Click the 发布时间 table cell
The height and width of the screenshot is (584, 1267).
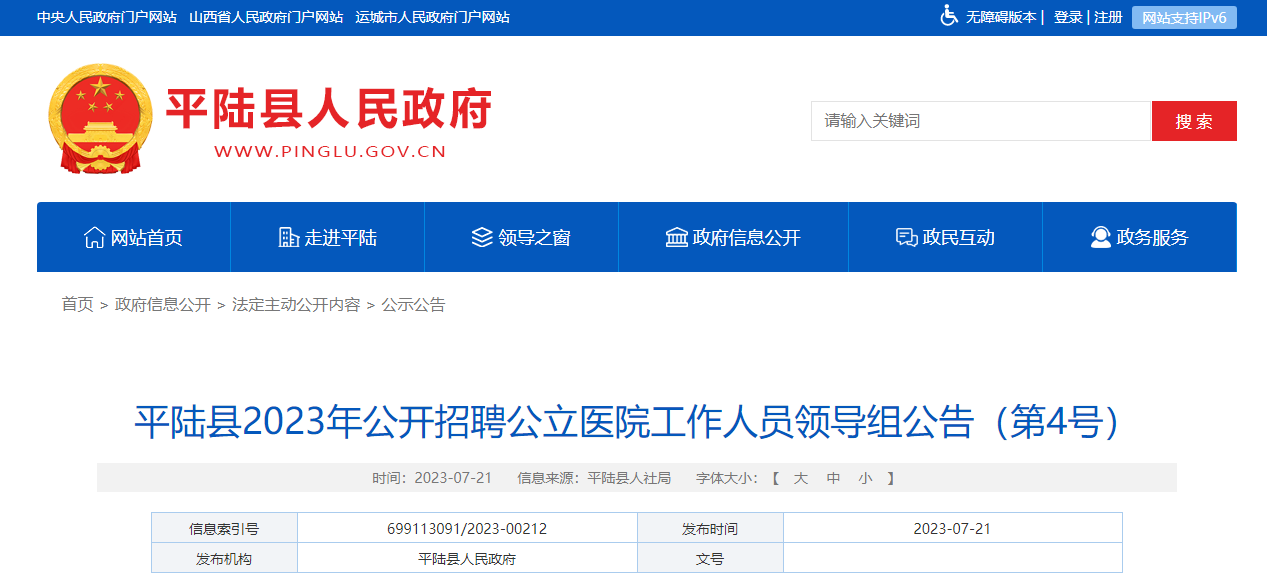710,529
